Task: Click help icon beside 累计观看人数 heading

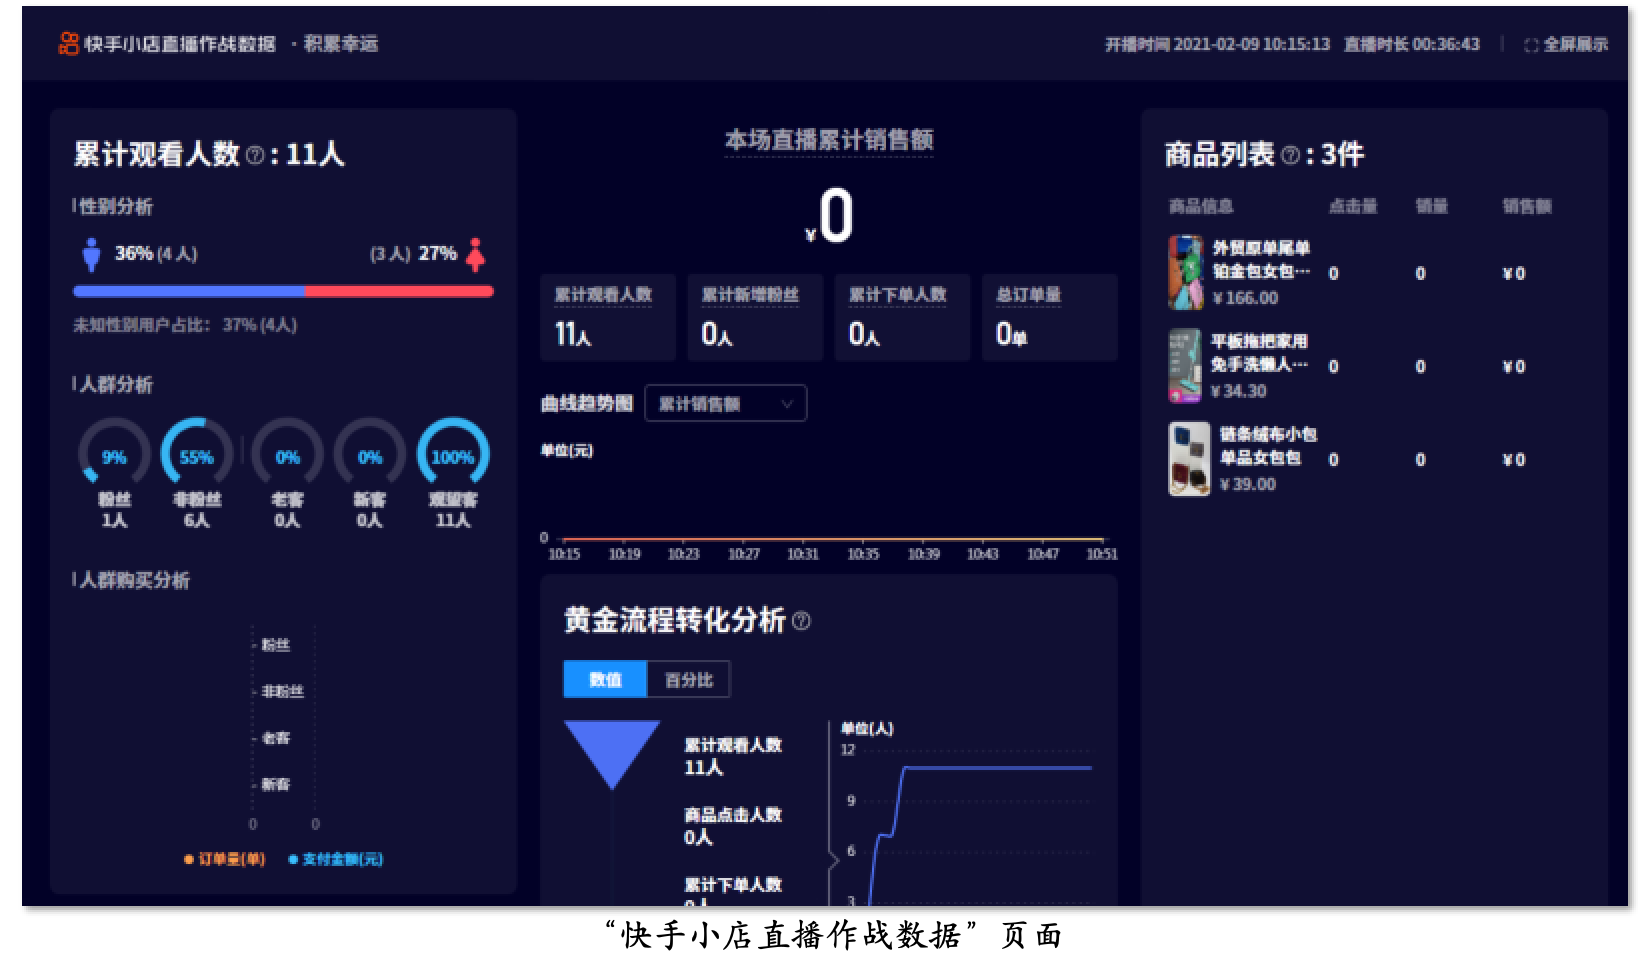Action: tap(255, 155)
